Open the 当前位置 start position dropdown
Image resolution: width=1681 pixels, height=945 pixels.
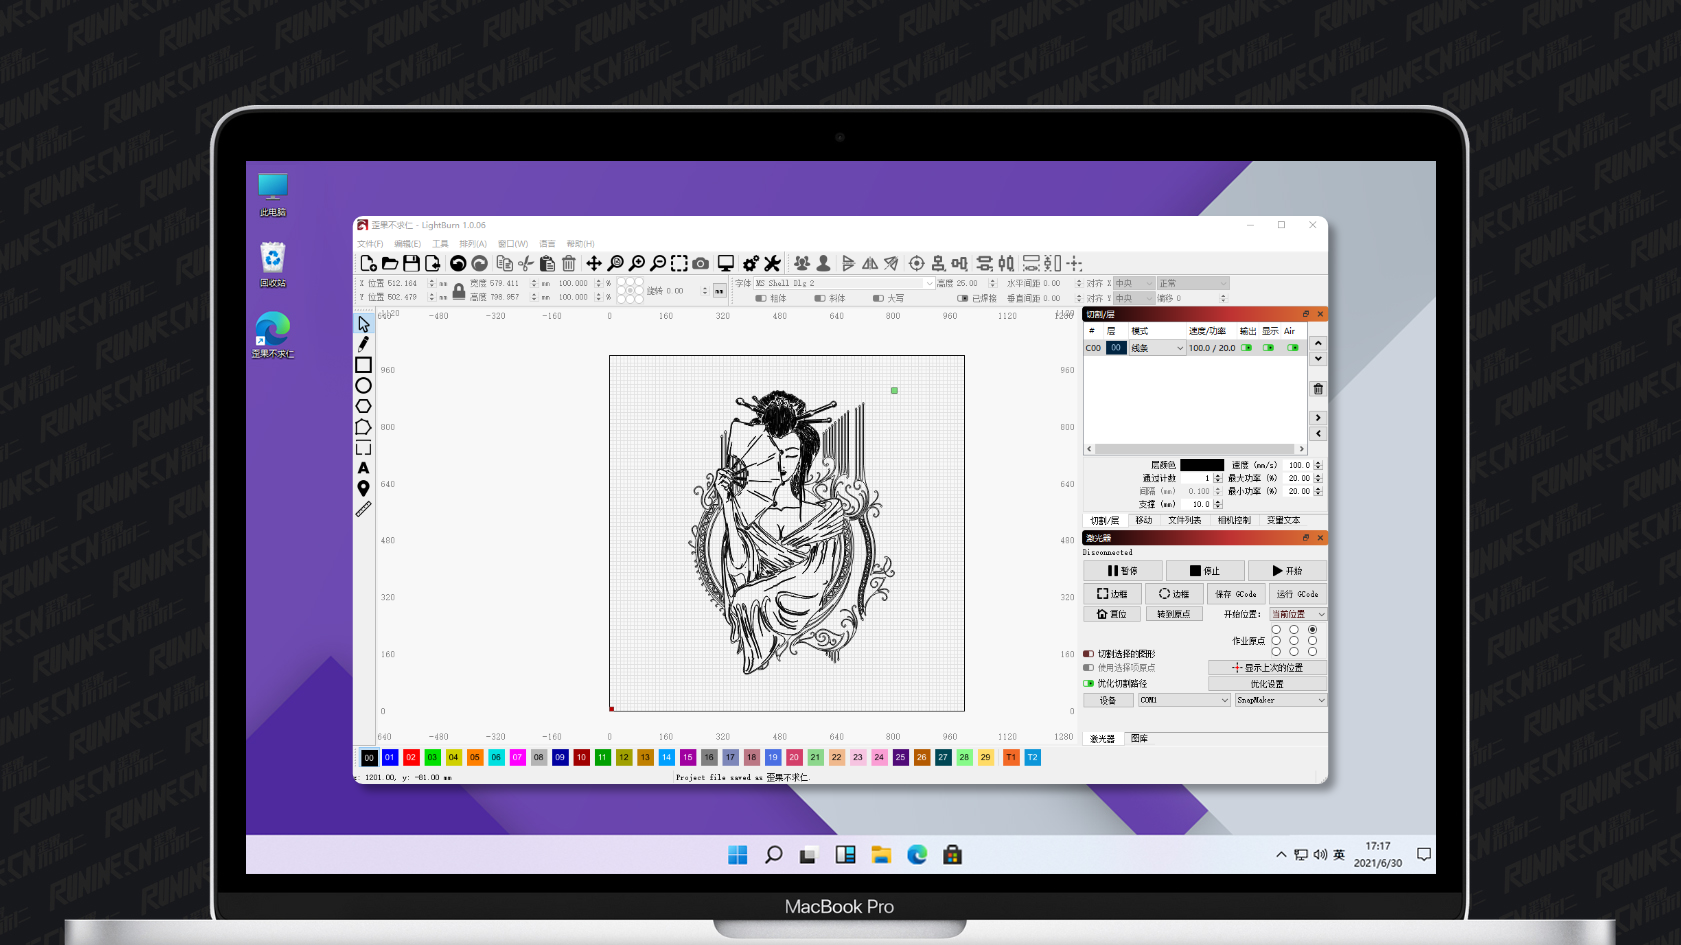(1298, 614)
